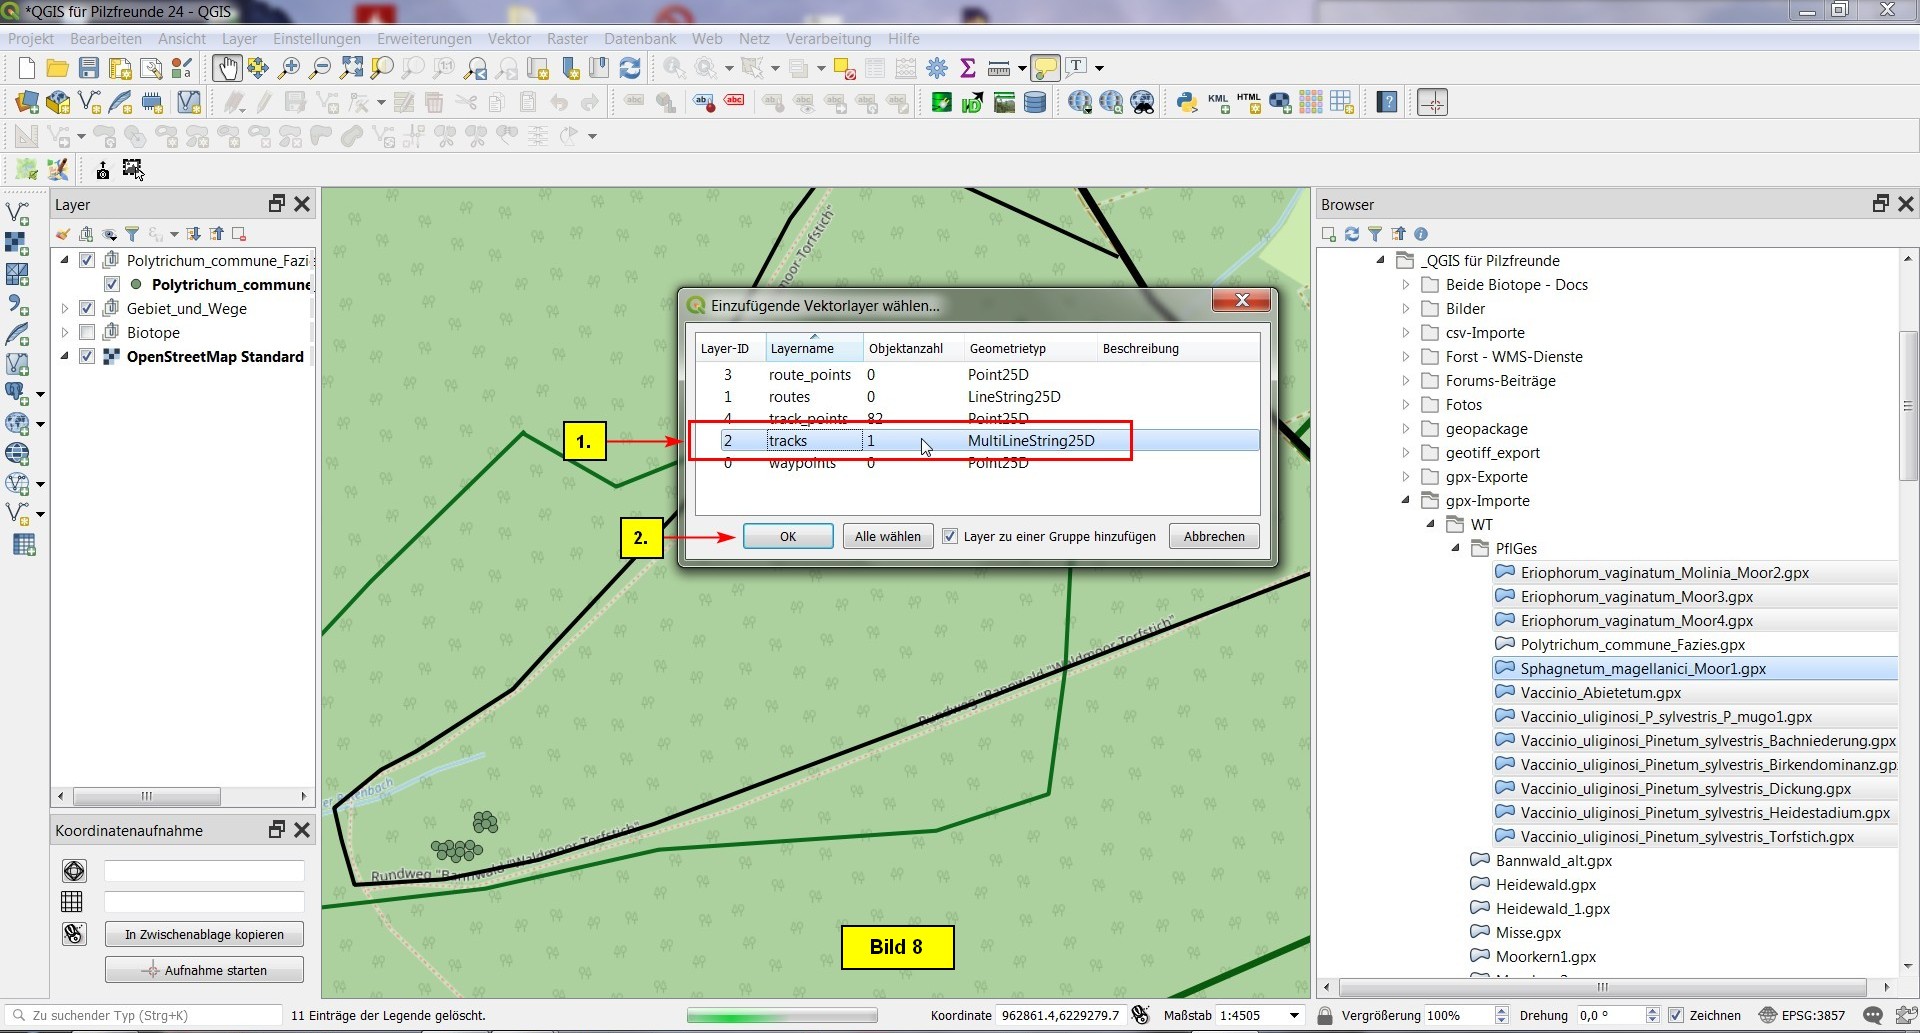
Task: Click the Zoom In magnifier tool
Action: click(289, 68)
